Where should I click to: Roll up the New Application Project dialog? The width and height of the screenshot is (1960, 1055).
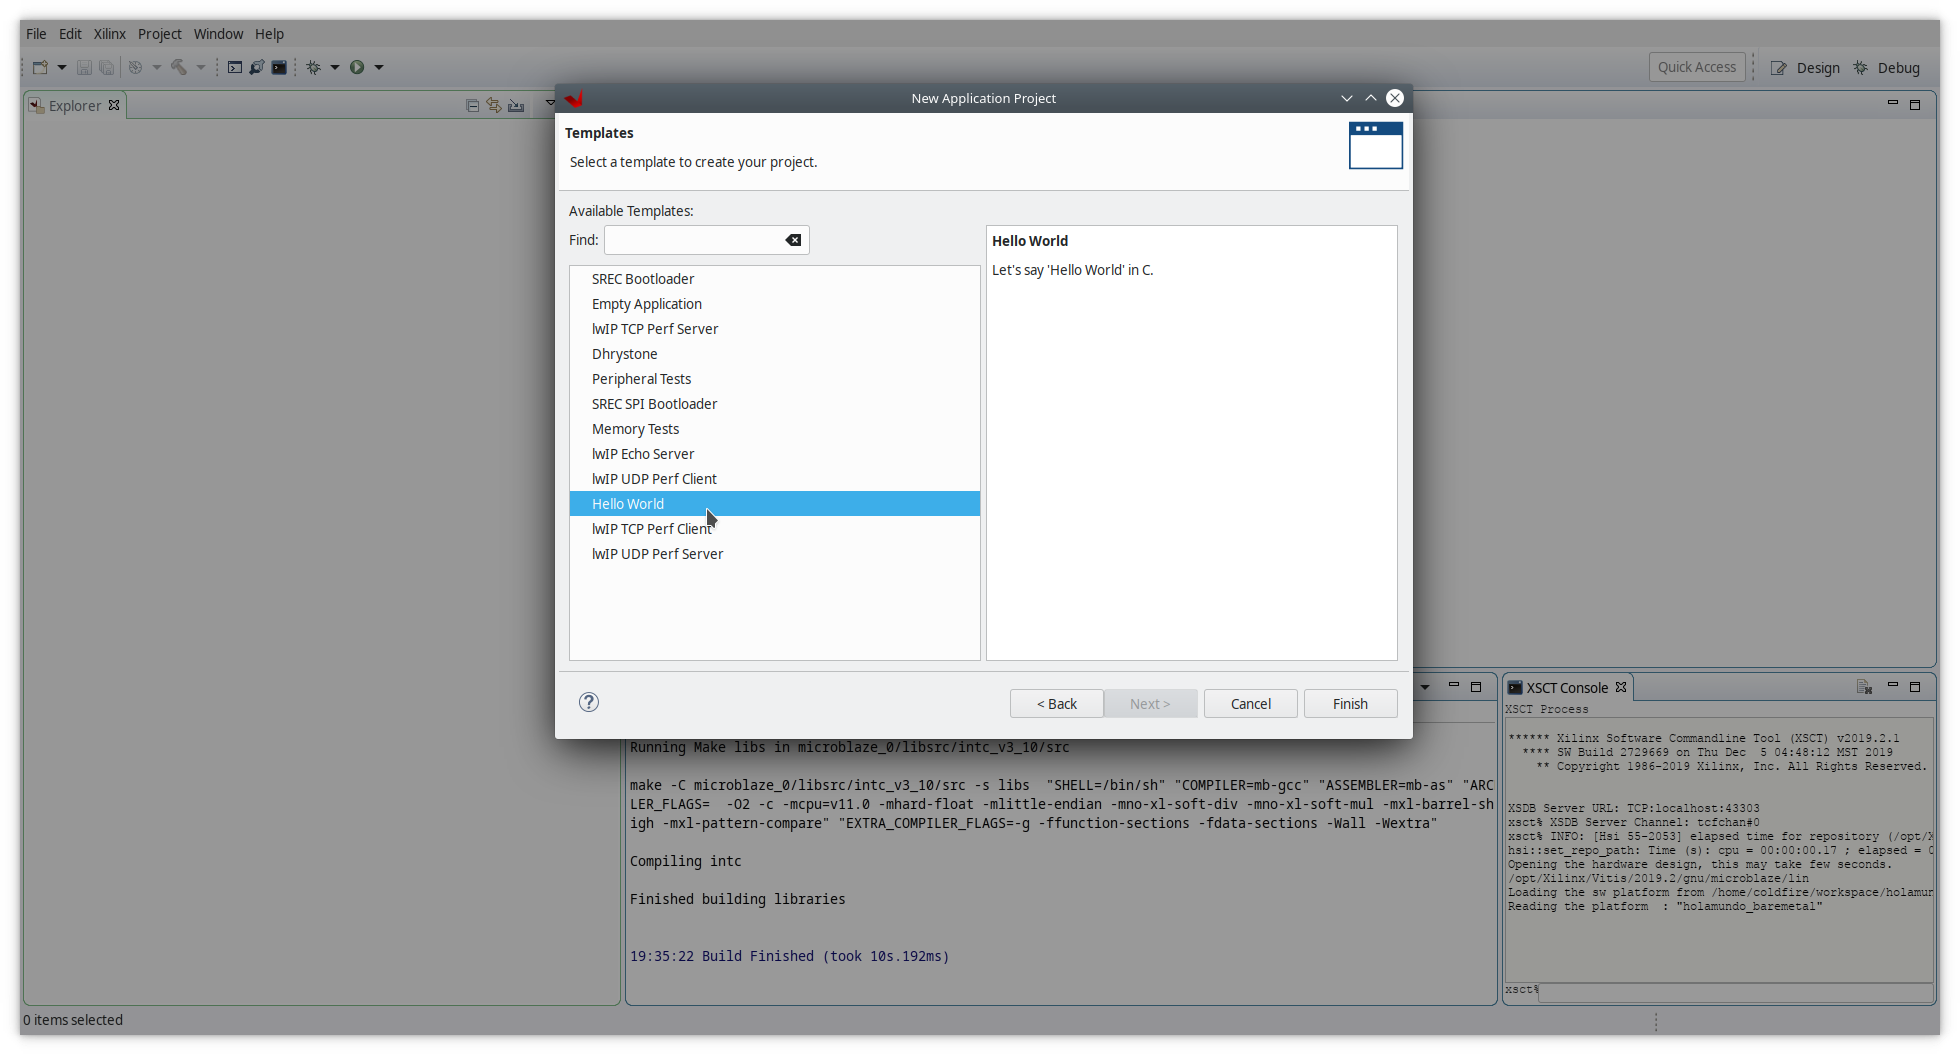1371,98
